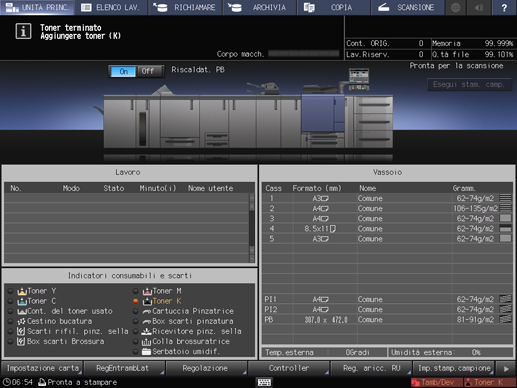Click Serbatoio umidif. icon
The width and height of the screenshot is (517, 388).
pos(146,351)
